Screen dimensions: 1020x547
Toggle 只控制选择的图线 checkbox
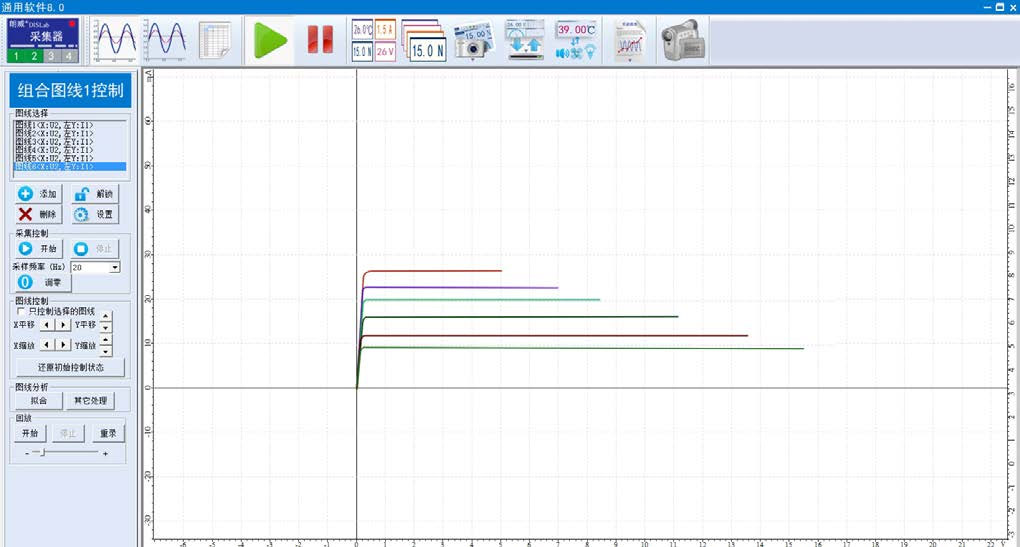click(22, 312)
